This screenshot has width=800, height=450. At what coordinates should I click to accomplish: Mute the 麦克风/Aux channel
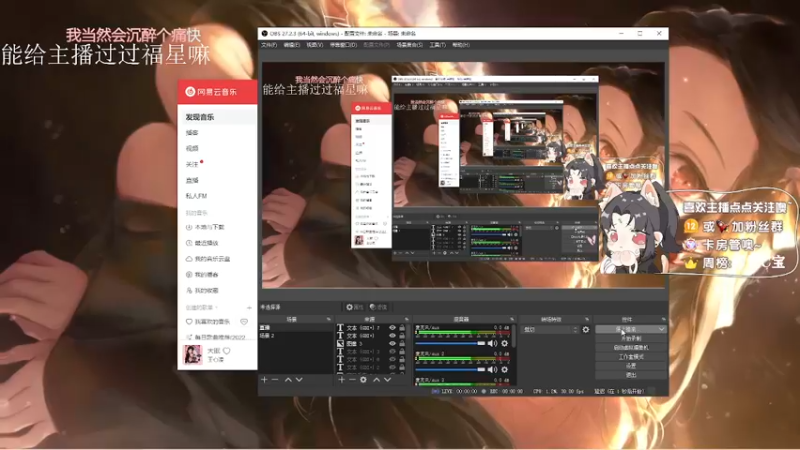tap(492, 343)
